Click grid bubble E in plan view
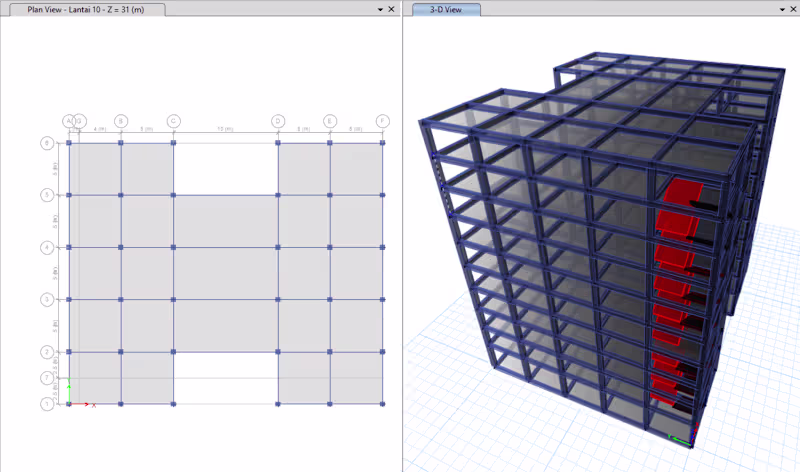The width and height of the screenshot is (800, 472). pos(330,121)
